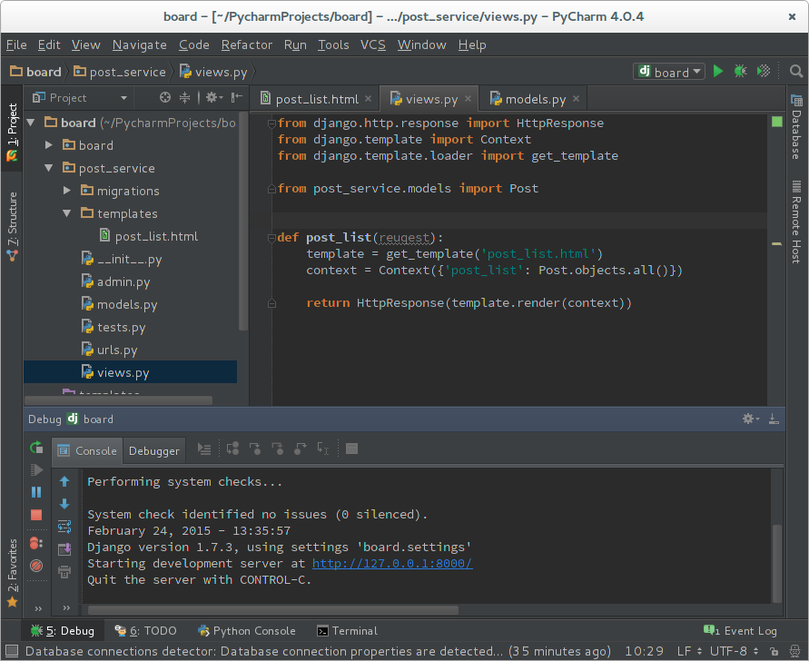Image resolution: width=809 pixels, height=661 pixels.
Task: Open the File menu
Action: (x=17, y=45)
